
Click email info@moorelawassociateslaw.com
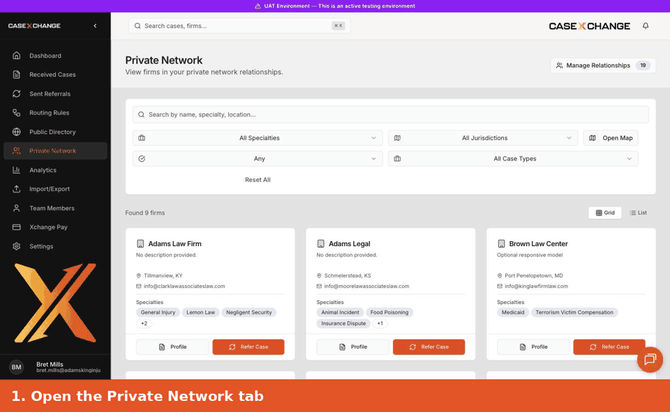tap(367, 286)
